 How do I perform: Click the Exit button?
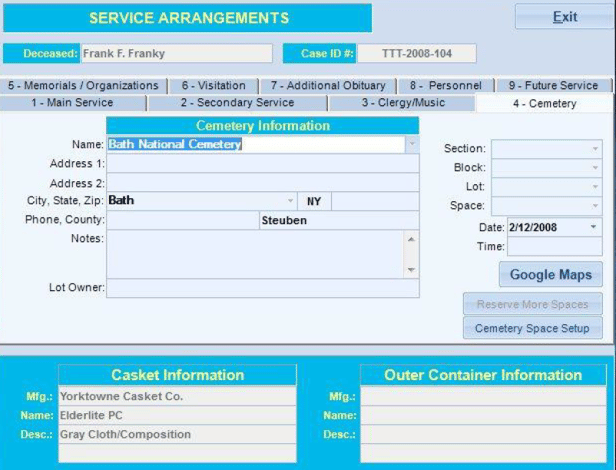click(x=564, y=17)
